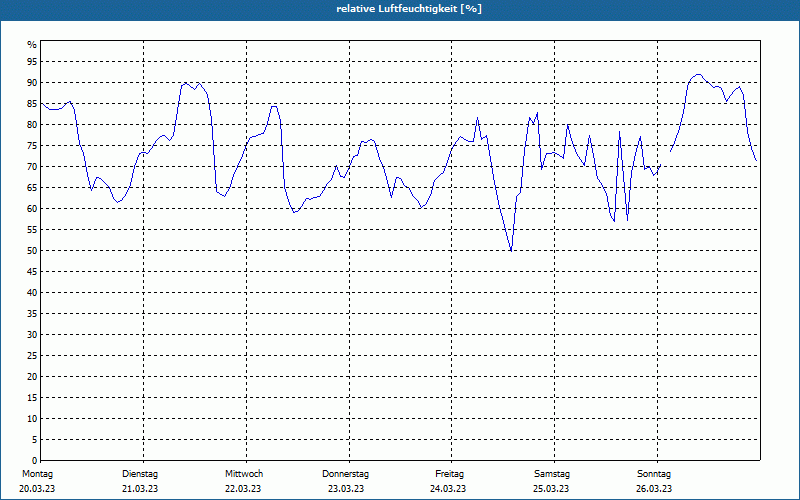
Task: Select the 80 value on the y-axis
Action: tap(32, 124)
